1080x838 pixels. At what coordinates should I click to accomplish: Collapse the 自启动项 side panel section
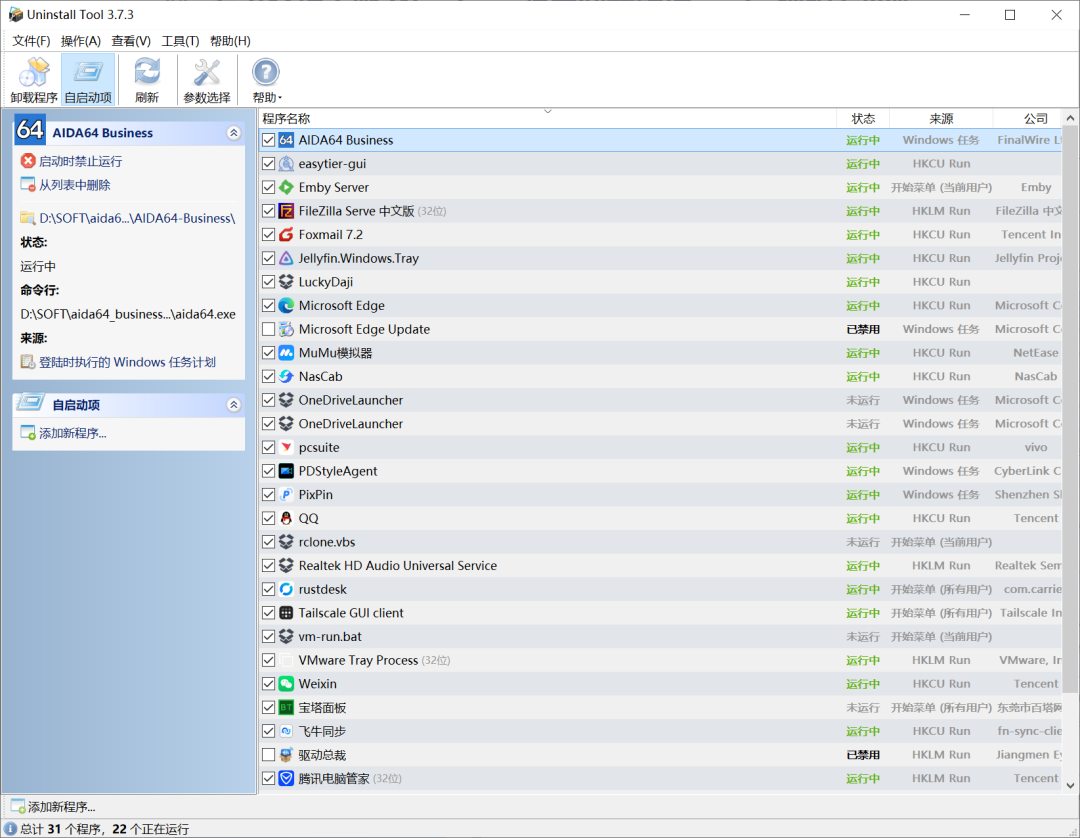(x=233, y=405)
